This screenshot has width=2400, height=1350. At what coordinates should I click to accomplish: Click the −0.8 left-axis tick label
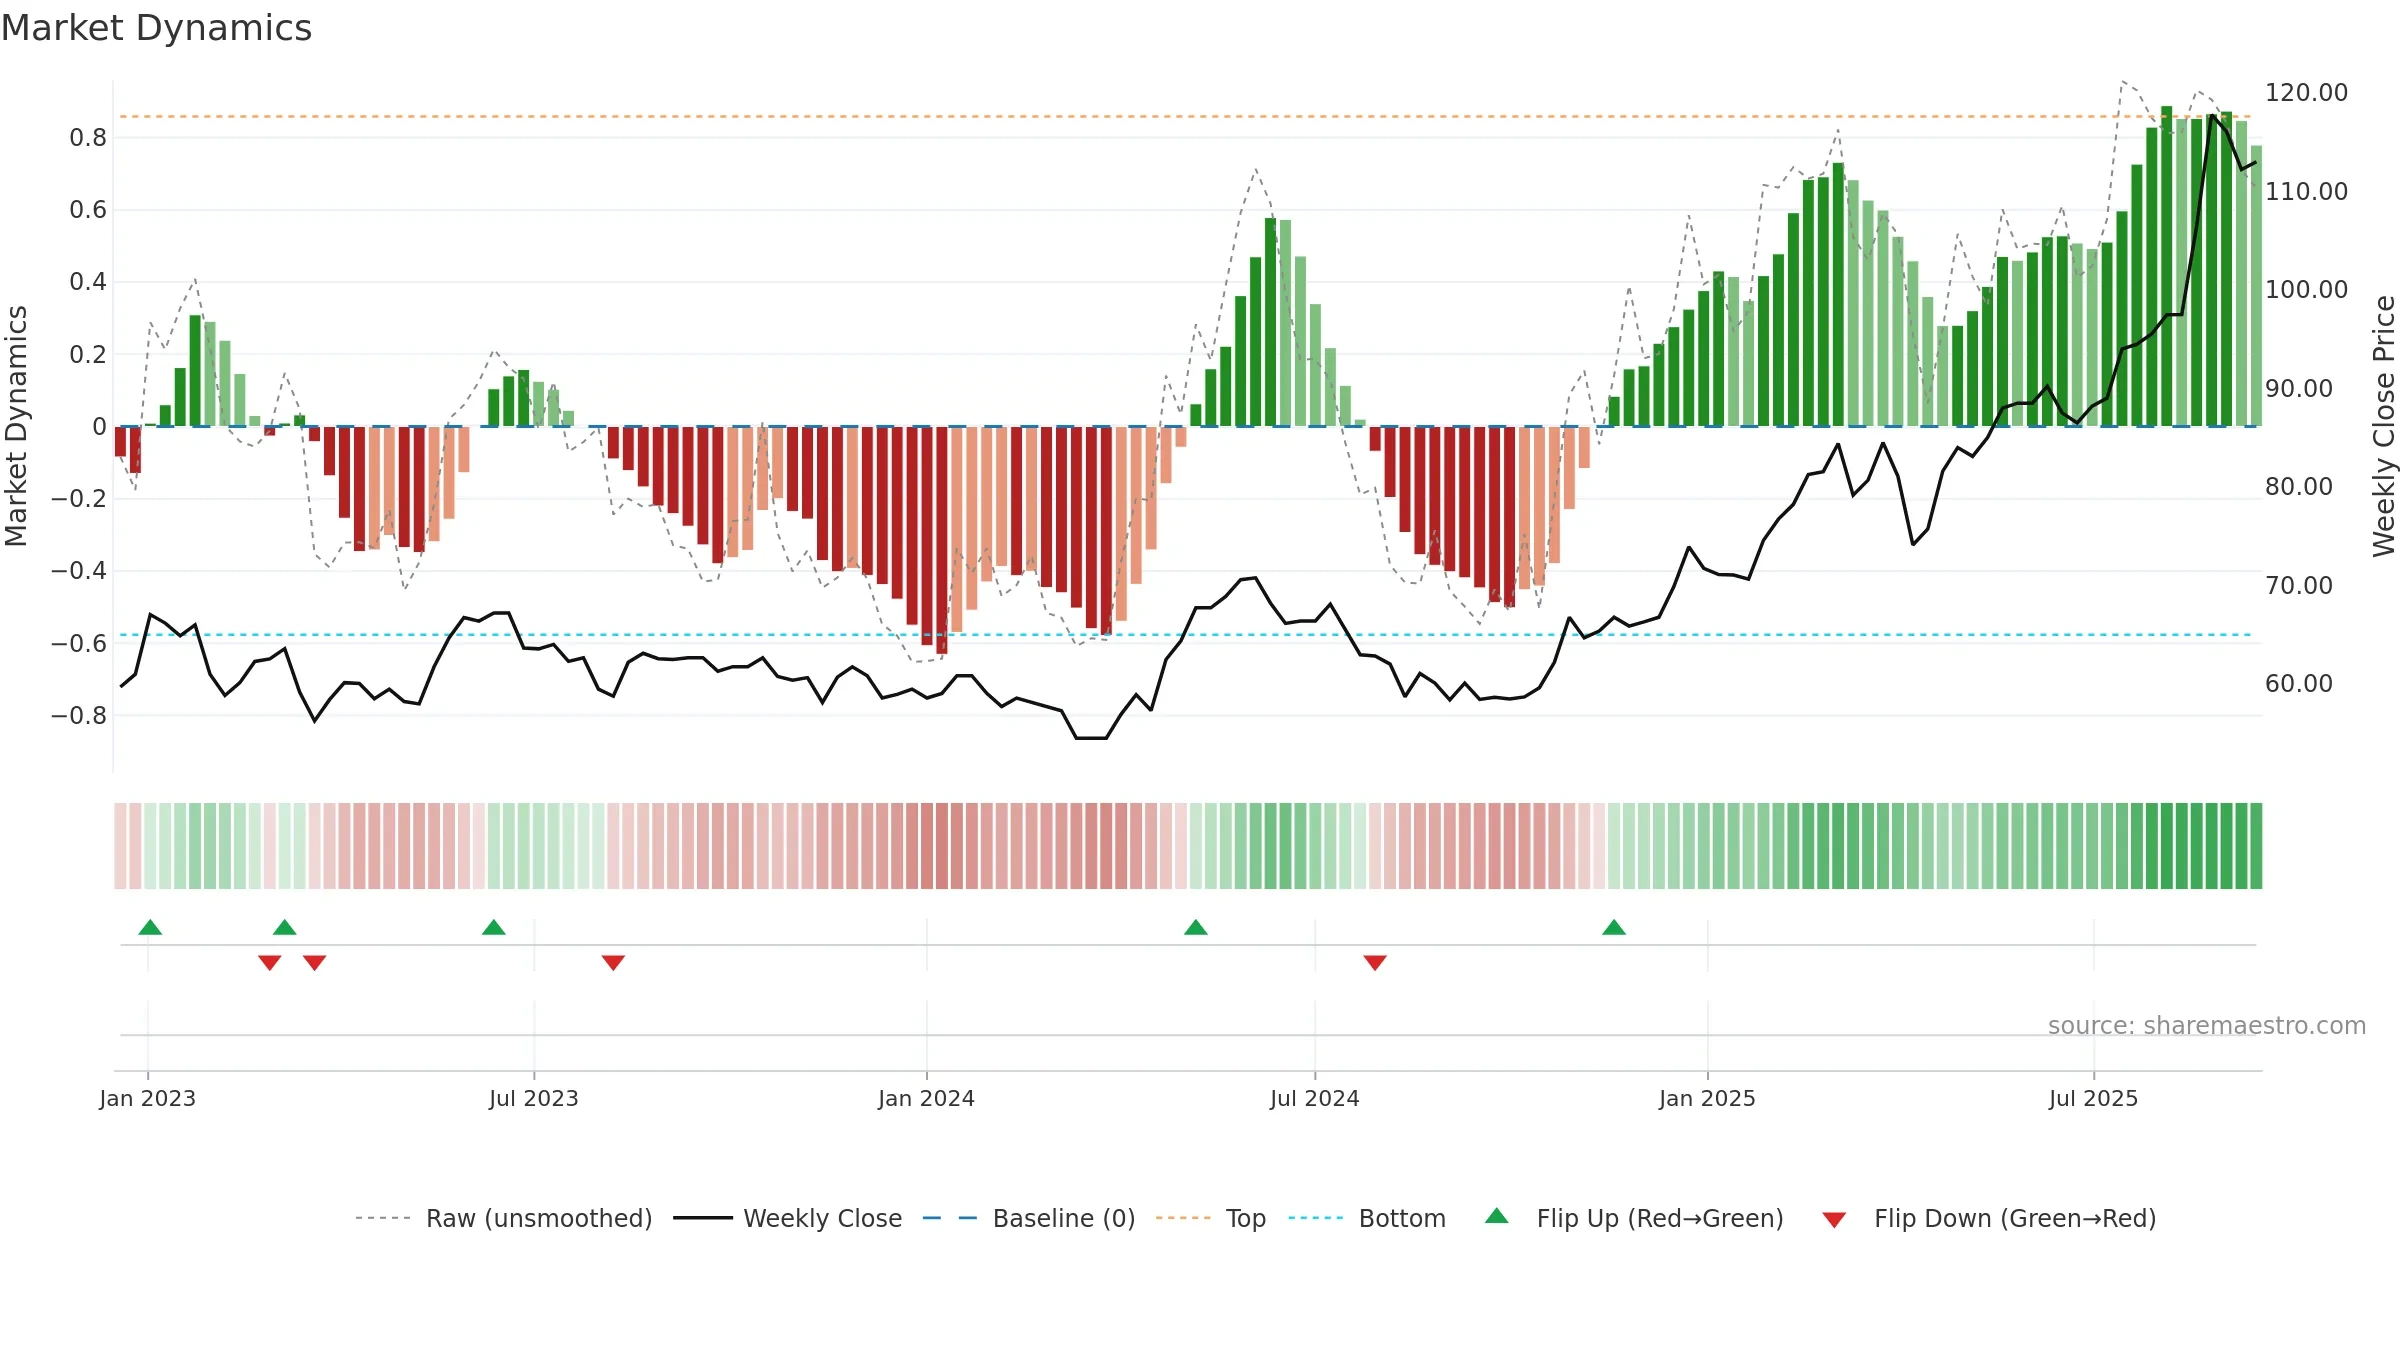[x=79, y=715]
